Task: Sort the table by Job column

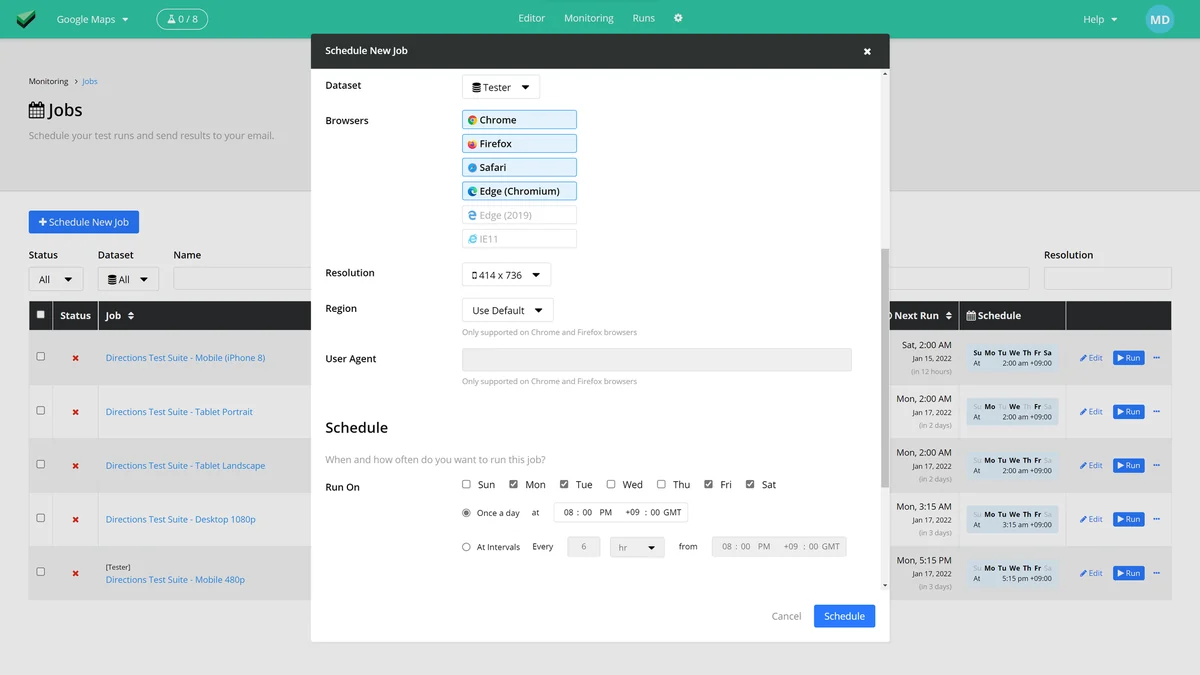Action: click(120, 316)
